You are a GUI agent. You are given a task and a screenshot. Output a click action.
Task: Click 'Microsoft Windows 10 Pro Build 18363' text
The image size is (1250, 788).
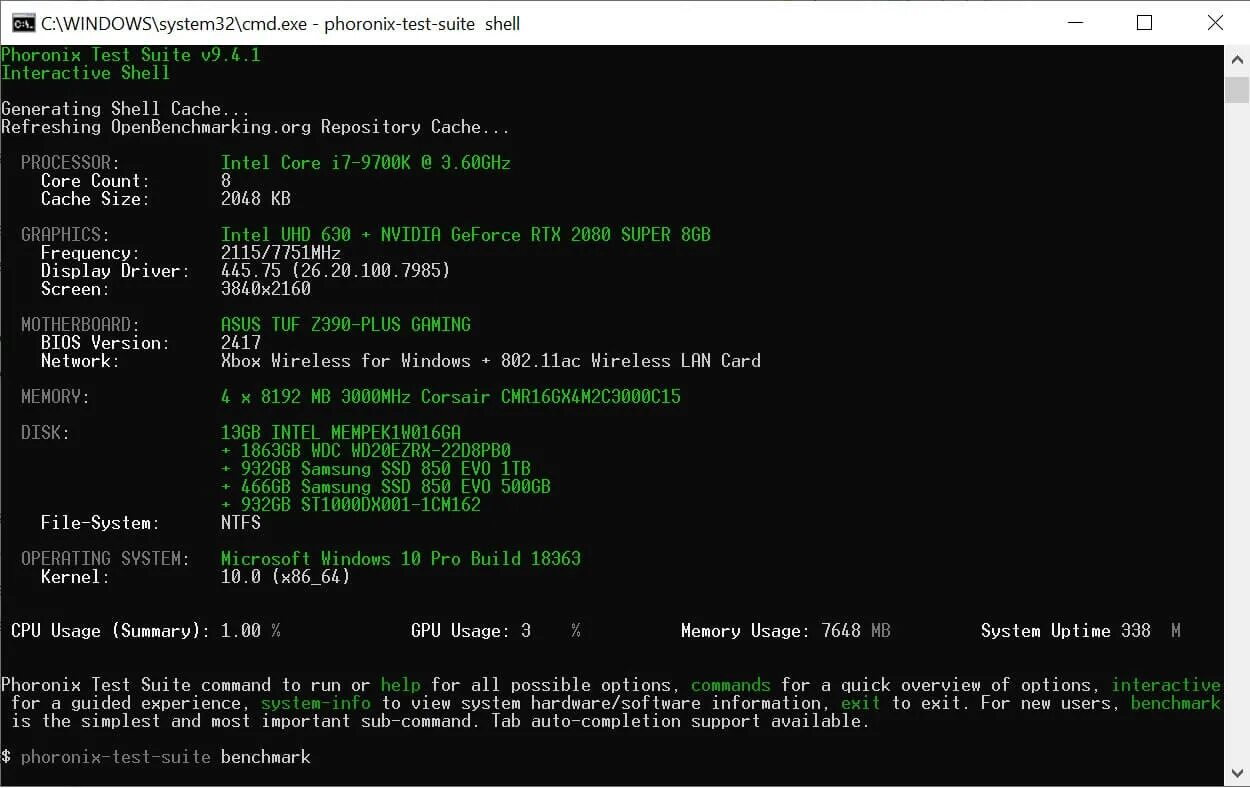point(401,559)
